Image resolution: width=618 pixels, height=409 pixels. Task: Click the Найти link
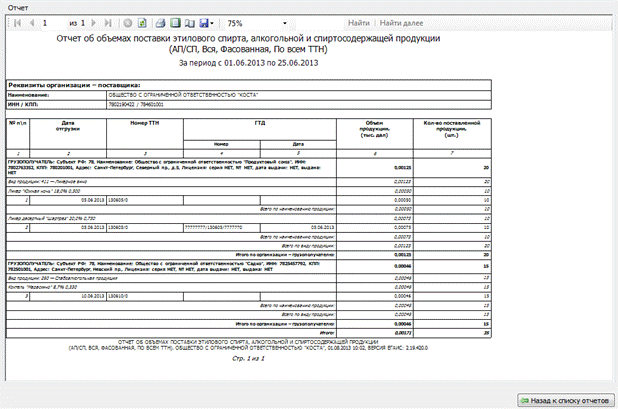(x=359, y=23)
